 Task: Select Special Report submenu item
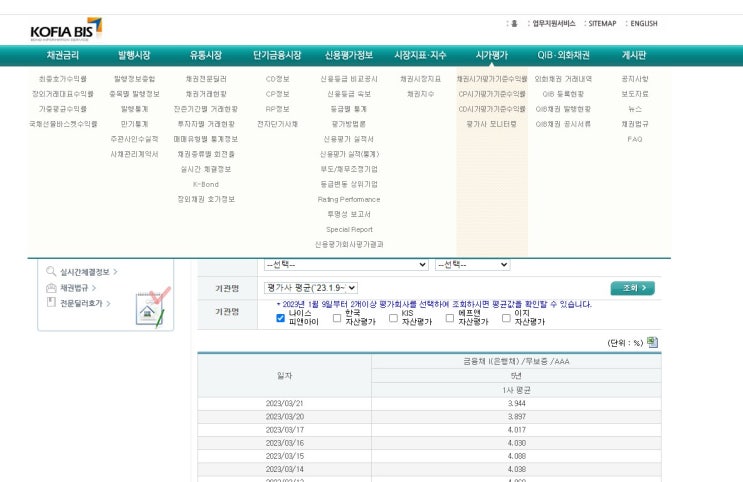point(349,229)
